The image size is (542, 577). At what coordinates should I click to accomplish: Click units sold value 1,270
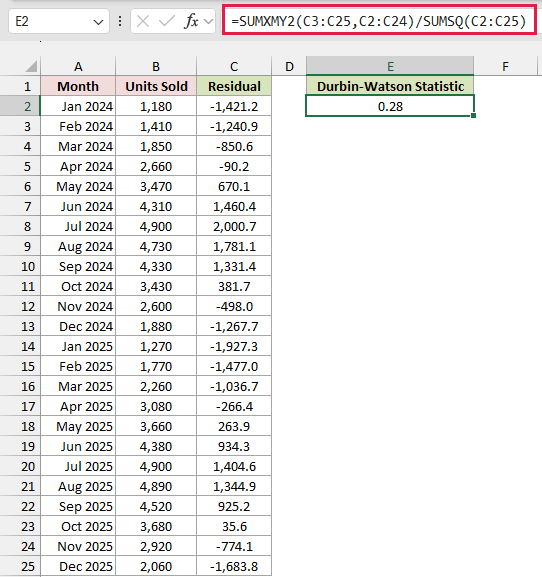pos(156,346)
